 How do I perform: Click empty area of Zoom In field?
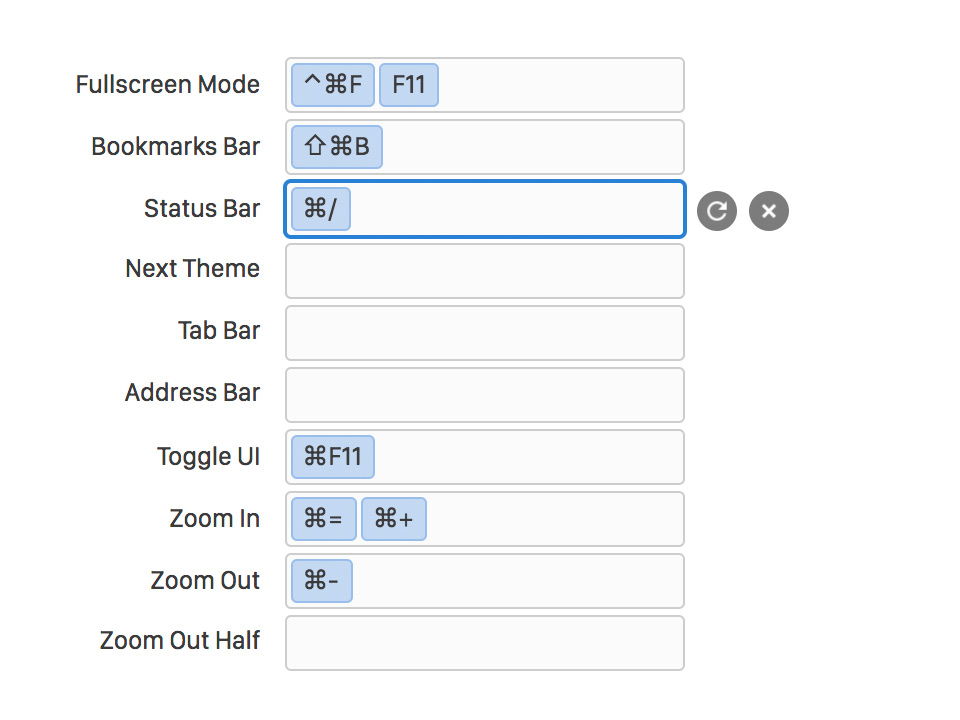coord(554,519)
